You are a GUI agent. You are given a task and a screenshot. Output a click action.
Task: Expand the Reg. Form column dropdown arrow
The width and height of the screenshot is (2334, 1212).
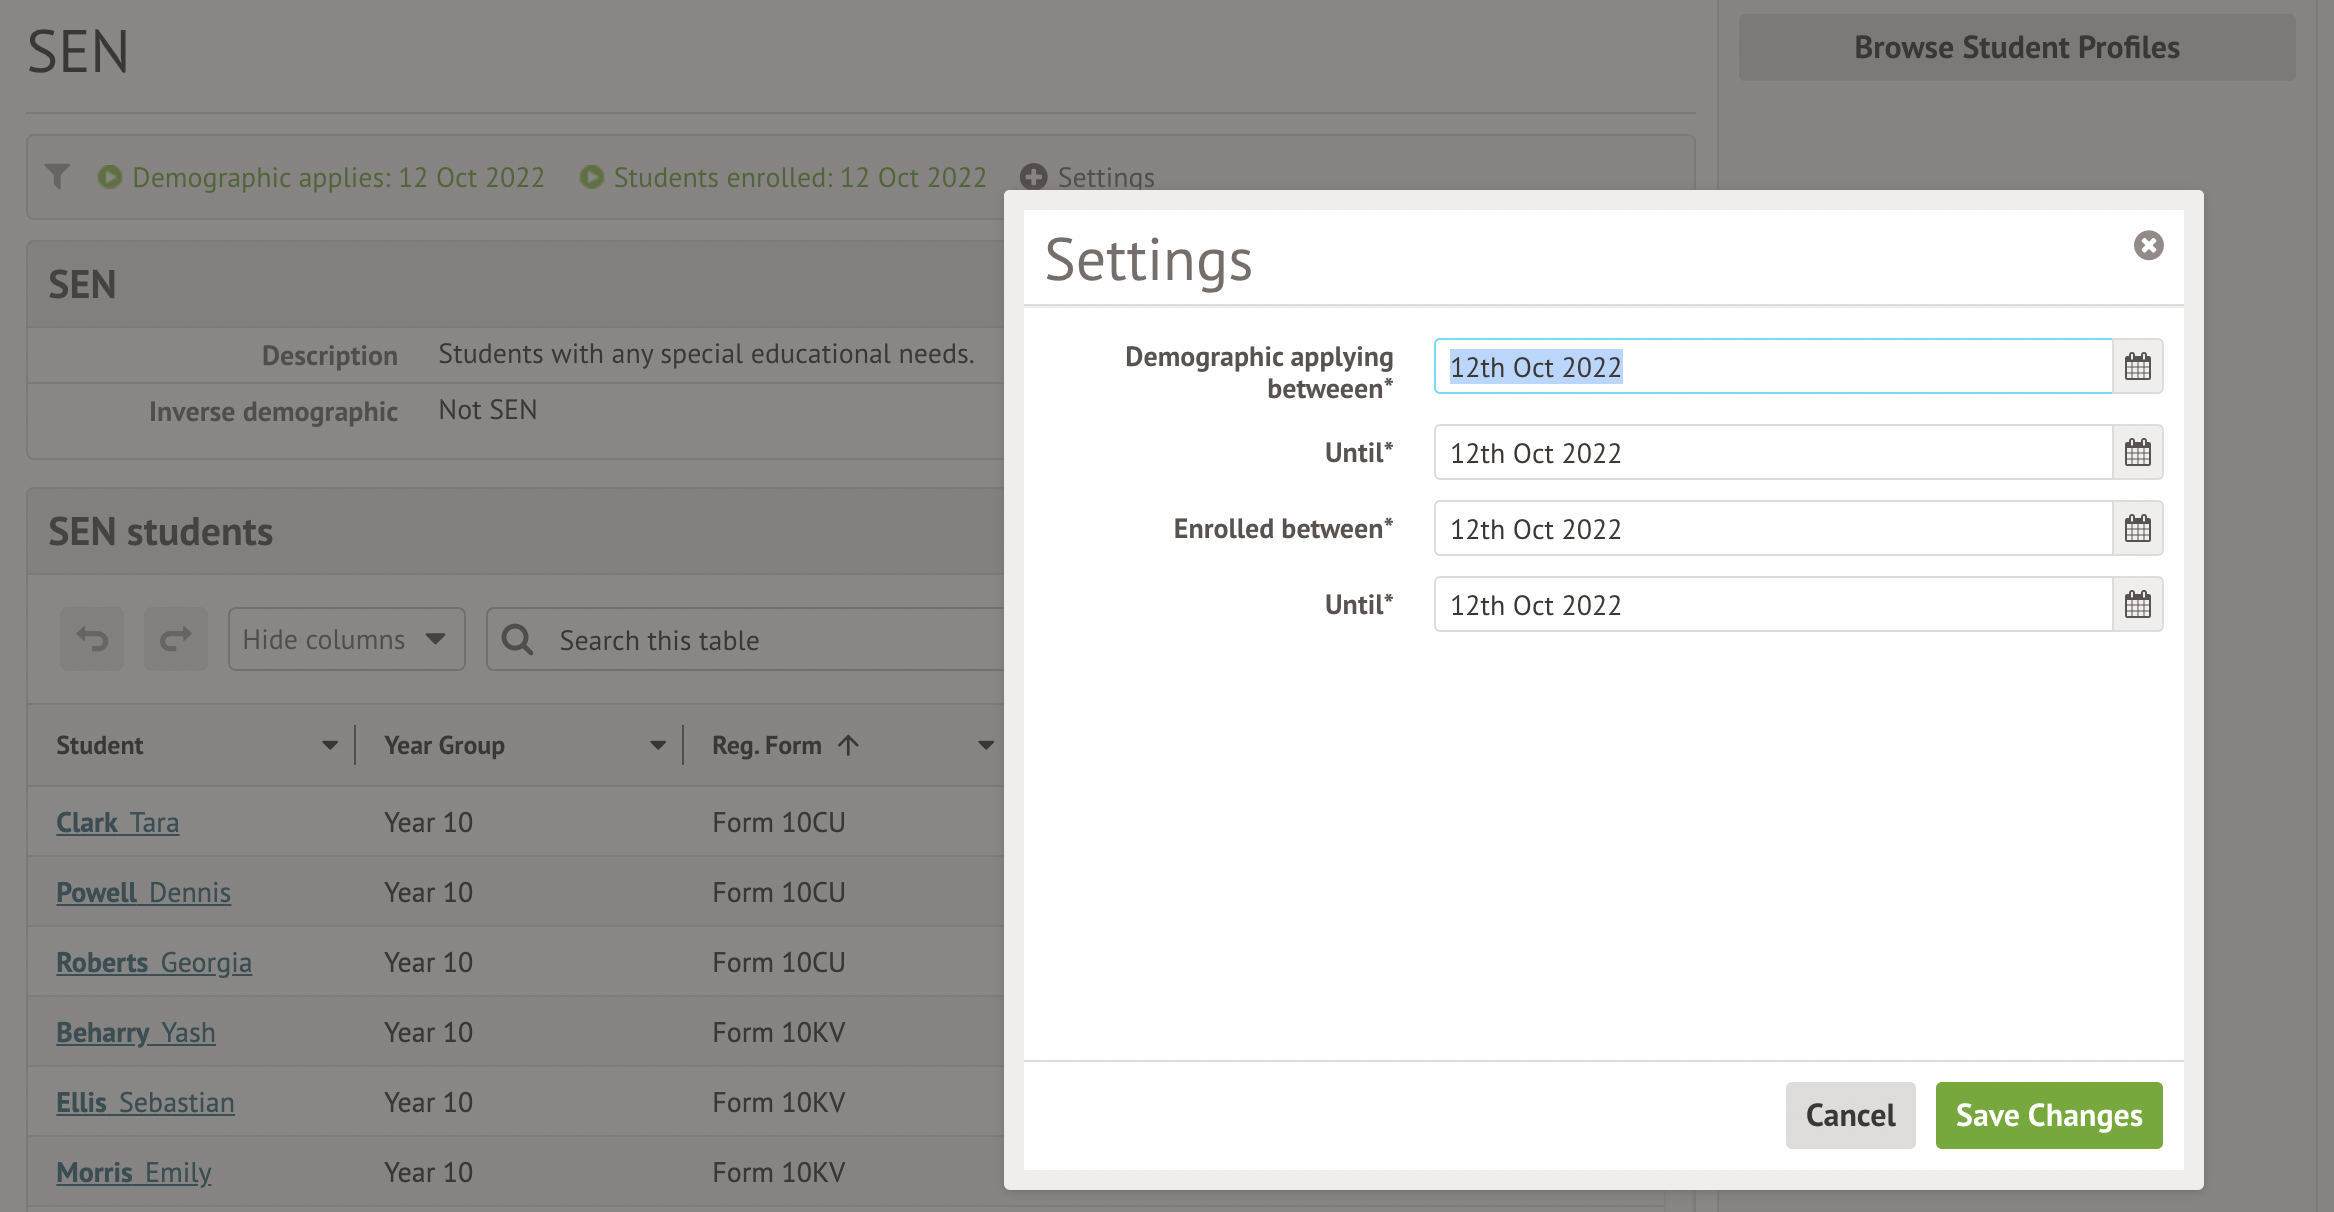click(985, 745)
